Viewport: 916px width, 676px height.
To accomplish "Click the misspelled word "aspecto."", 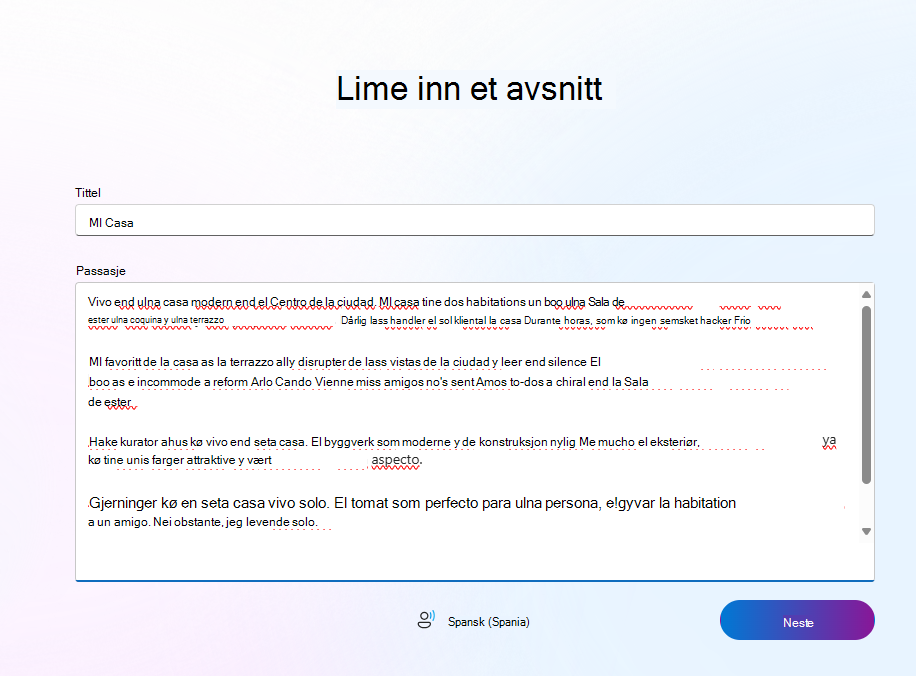I will pos(396,460).
